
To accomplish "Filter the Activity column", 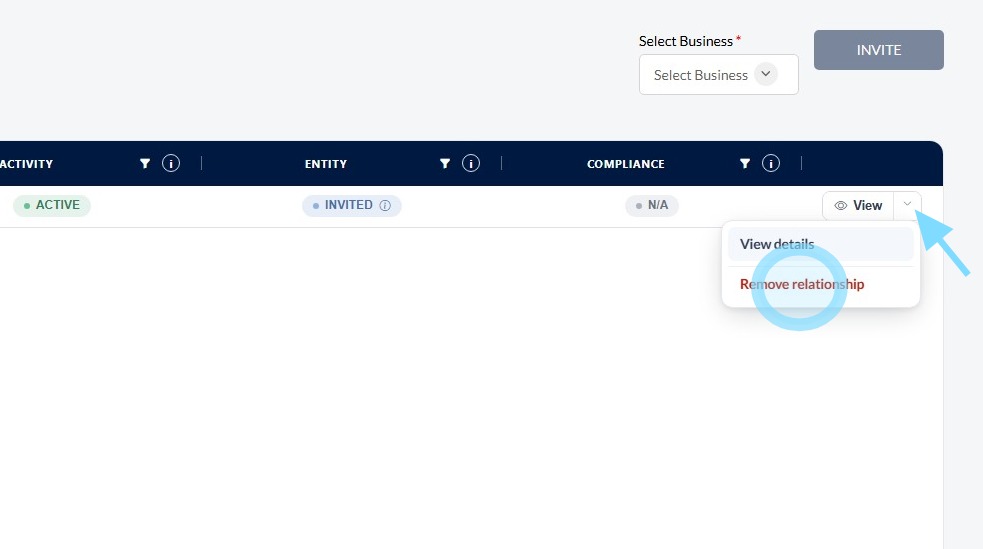I will [x=145, y=164].
